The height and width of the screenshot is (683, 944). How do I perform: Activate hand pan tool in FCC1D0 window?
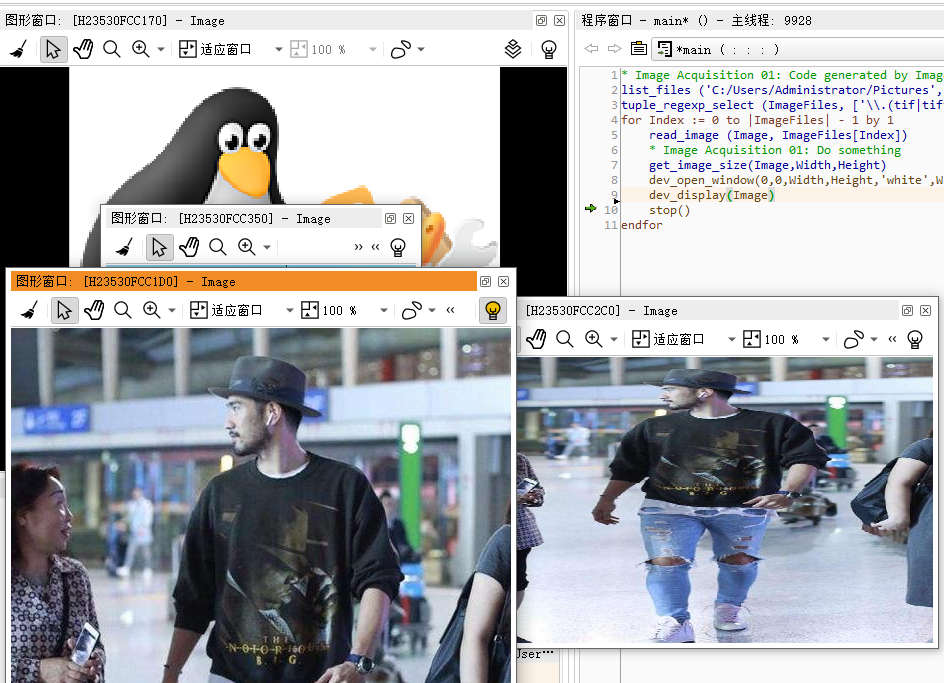(94, 310)
